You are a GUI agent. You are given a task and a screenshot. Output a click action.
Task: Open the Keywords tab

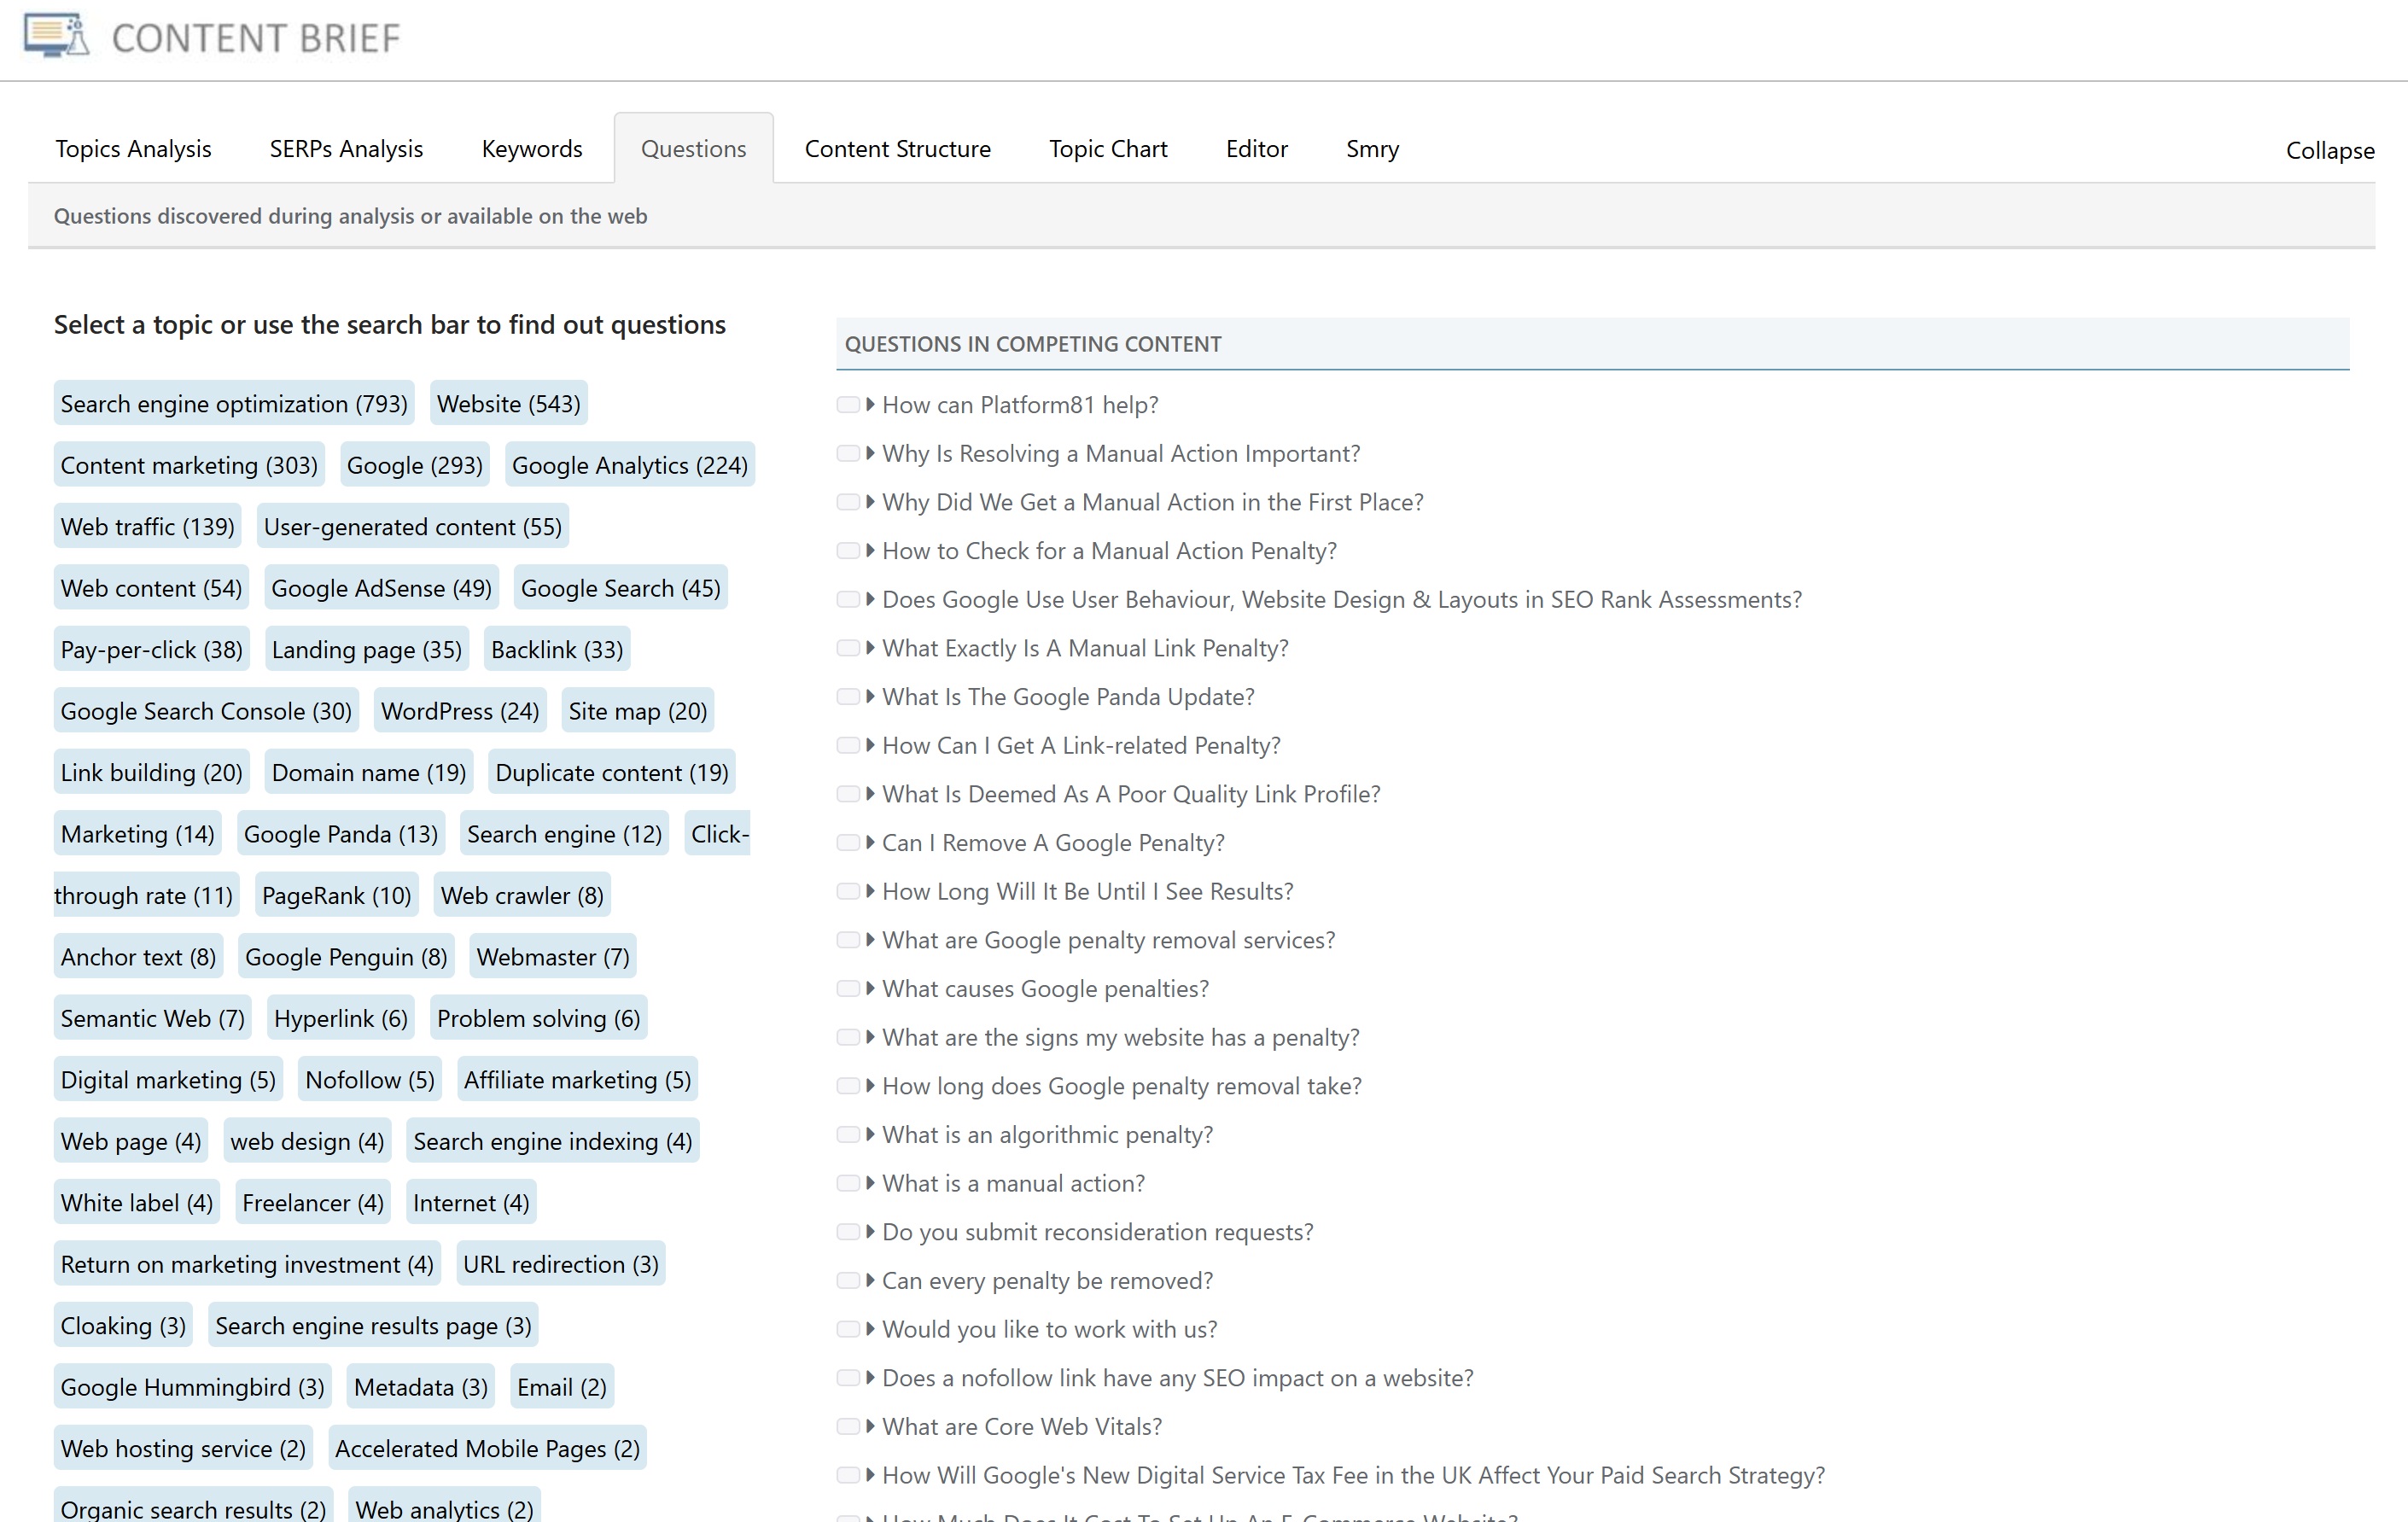pyautogui.click(x=531, y=149)
